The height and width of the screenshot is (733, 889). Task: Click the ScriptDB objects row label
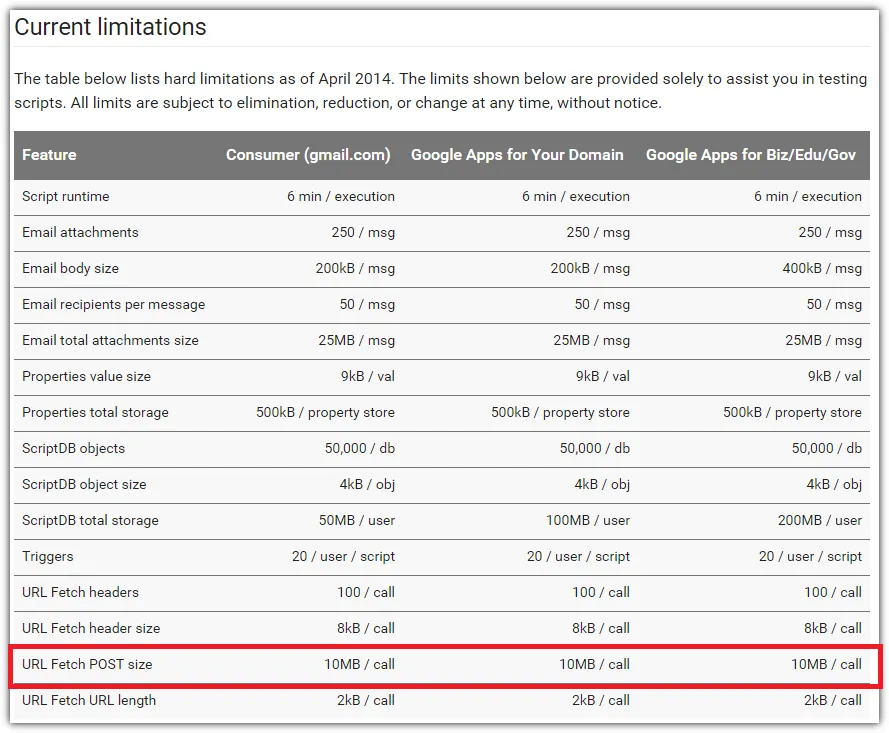(x=73, y=448)
